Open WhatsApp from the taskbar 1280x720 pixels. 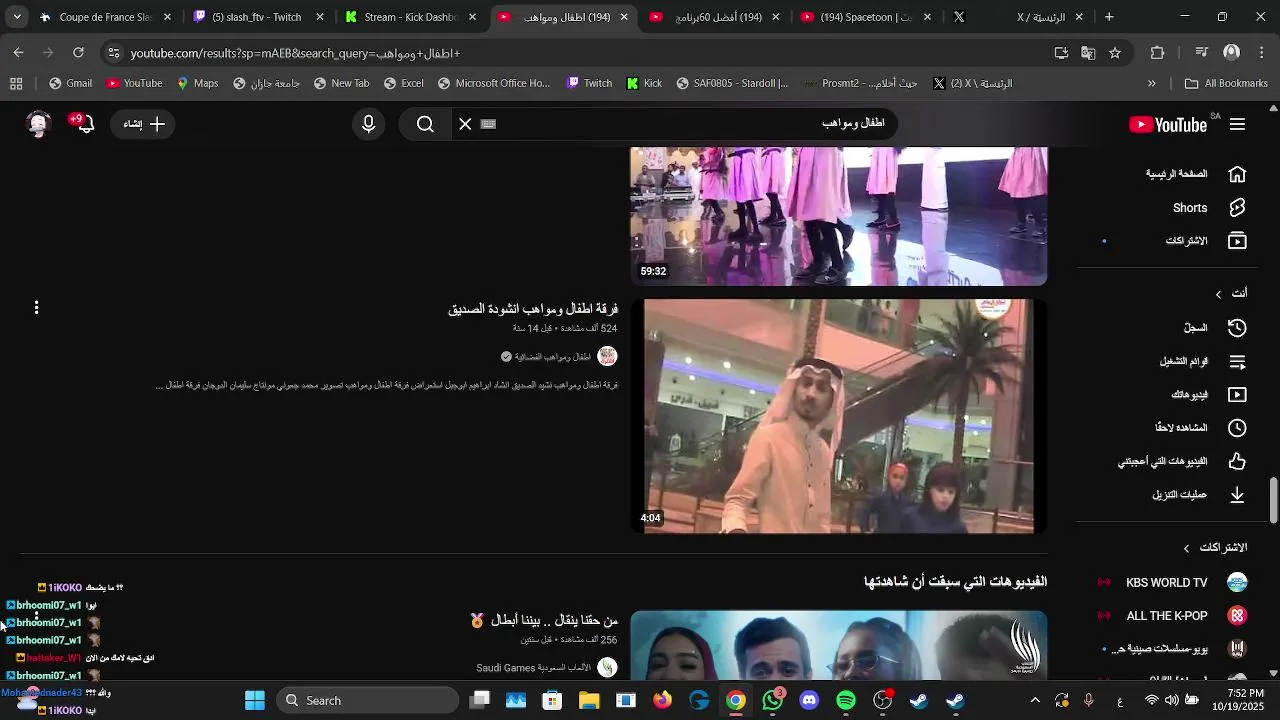point(773,700)
